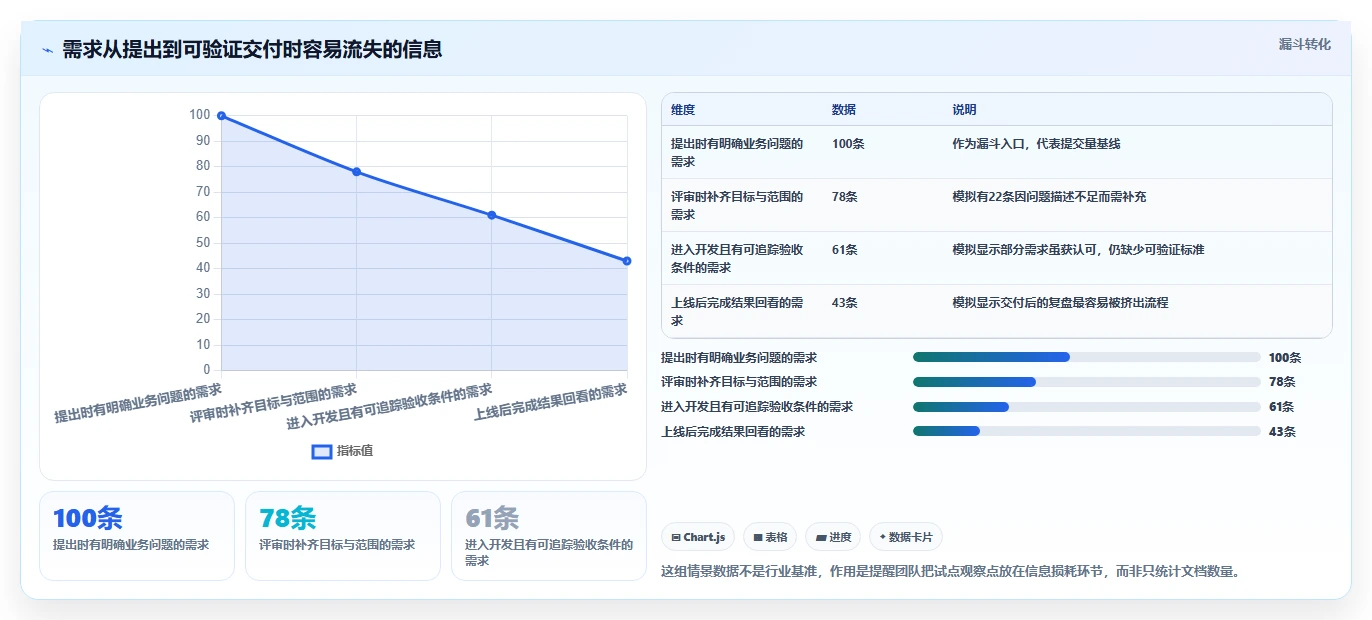Click the note 作为漏斗入口，代表提交量基线
The width and height of the screenshot is (1372, 620).
pos(1036,144)
